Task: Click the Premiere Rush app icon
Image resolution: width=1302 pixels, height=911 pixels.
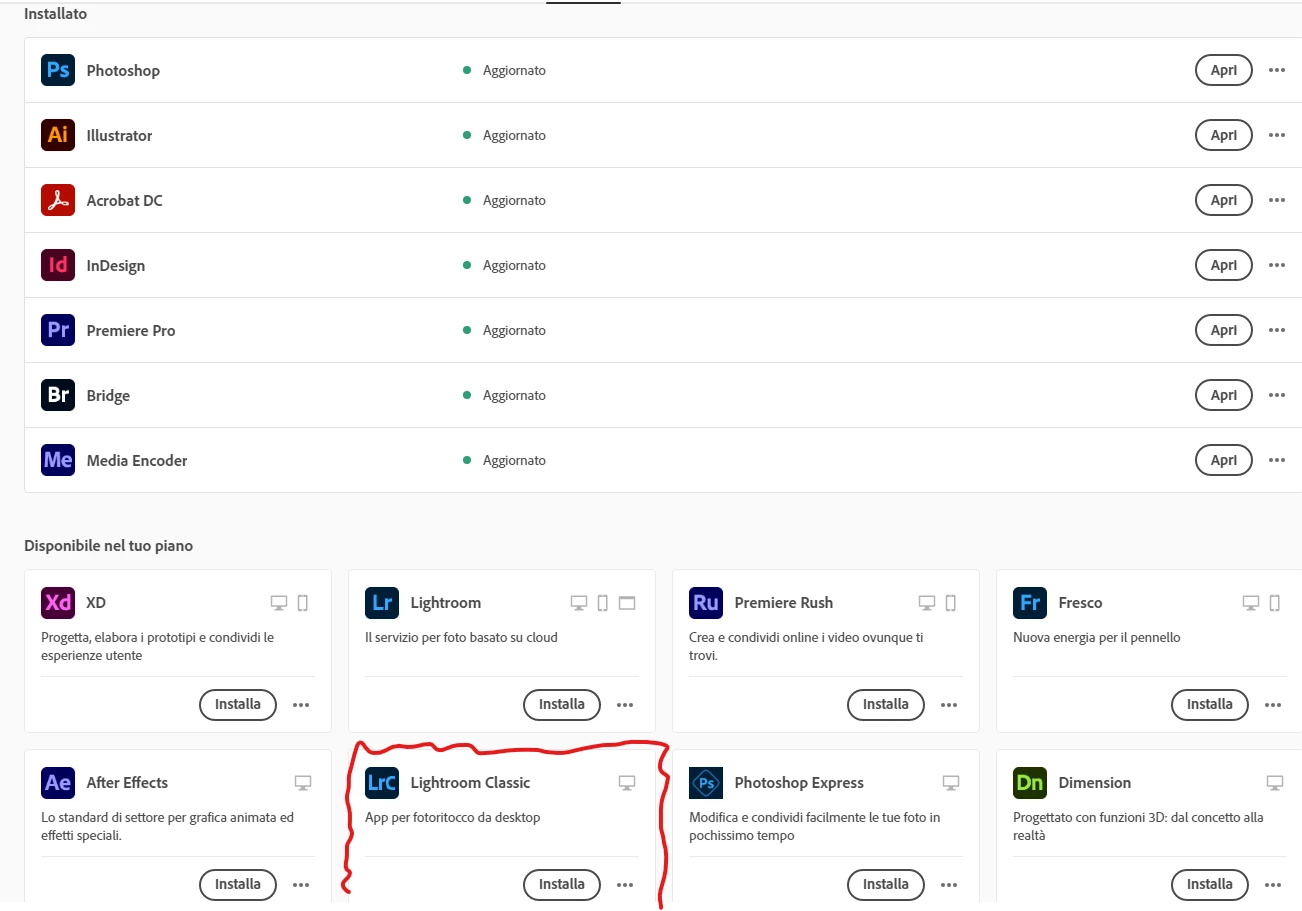Action: [x=706, y=603]
